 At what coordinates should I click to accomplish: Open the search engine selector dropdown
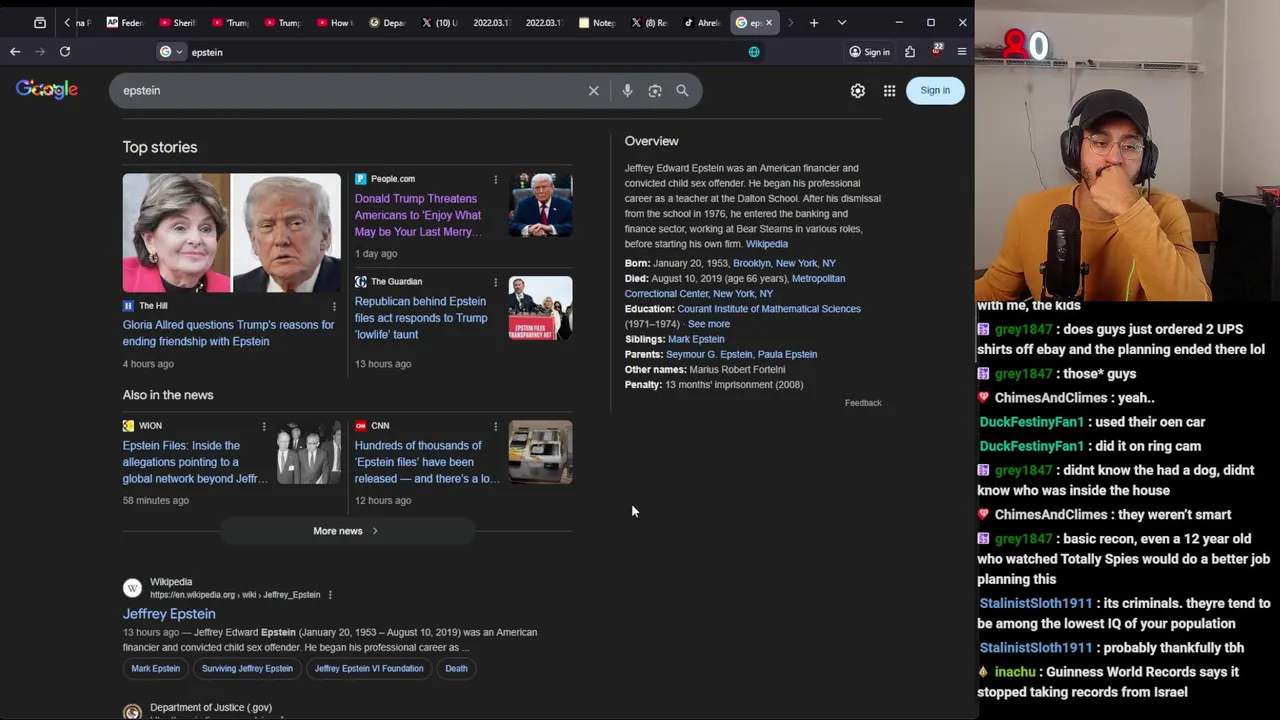pyautogui.click(x=171, y=52)
